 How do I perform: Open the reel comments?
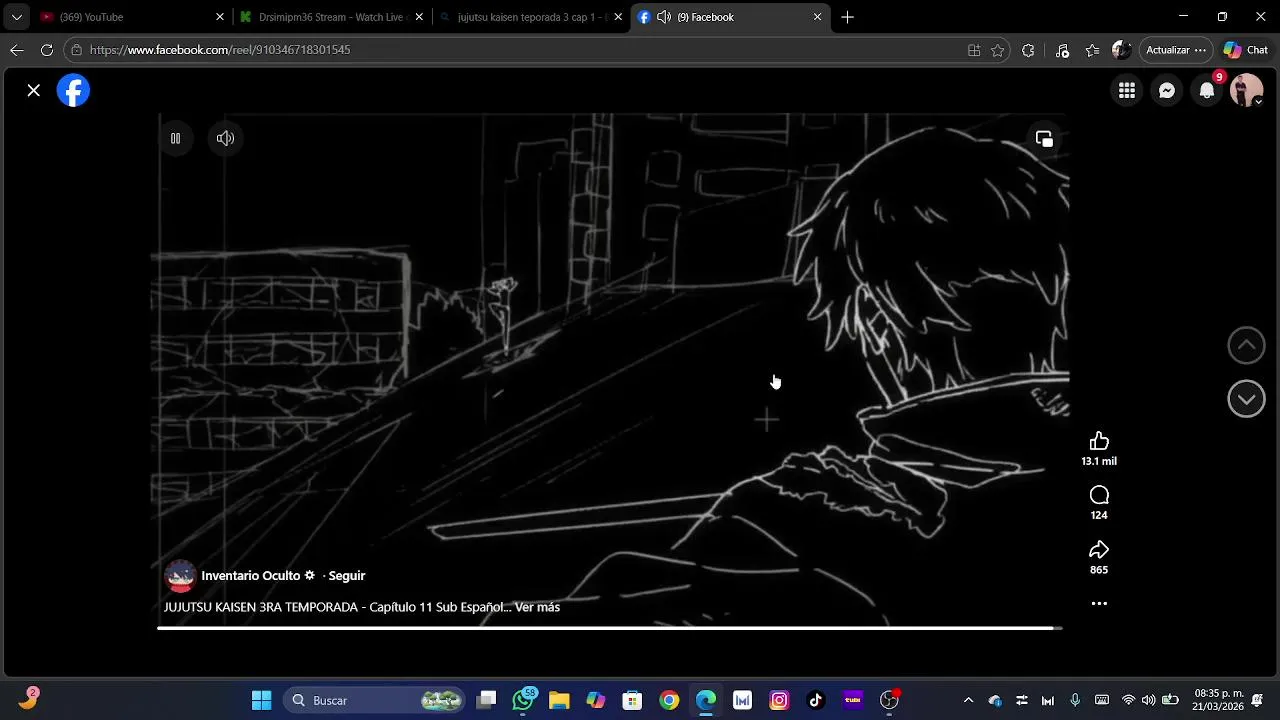pos(1099,495)
